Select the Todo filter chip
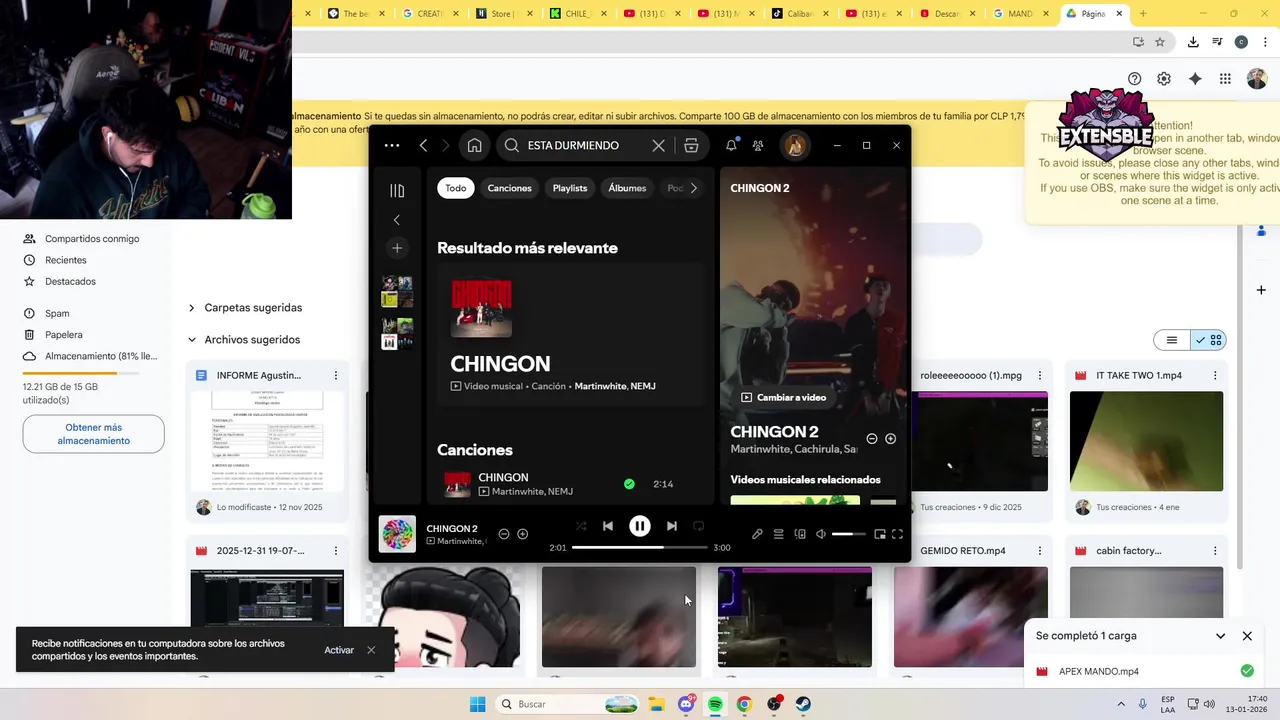1280x720 pixels. pos(456,188)
